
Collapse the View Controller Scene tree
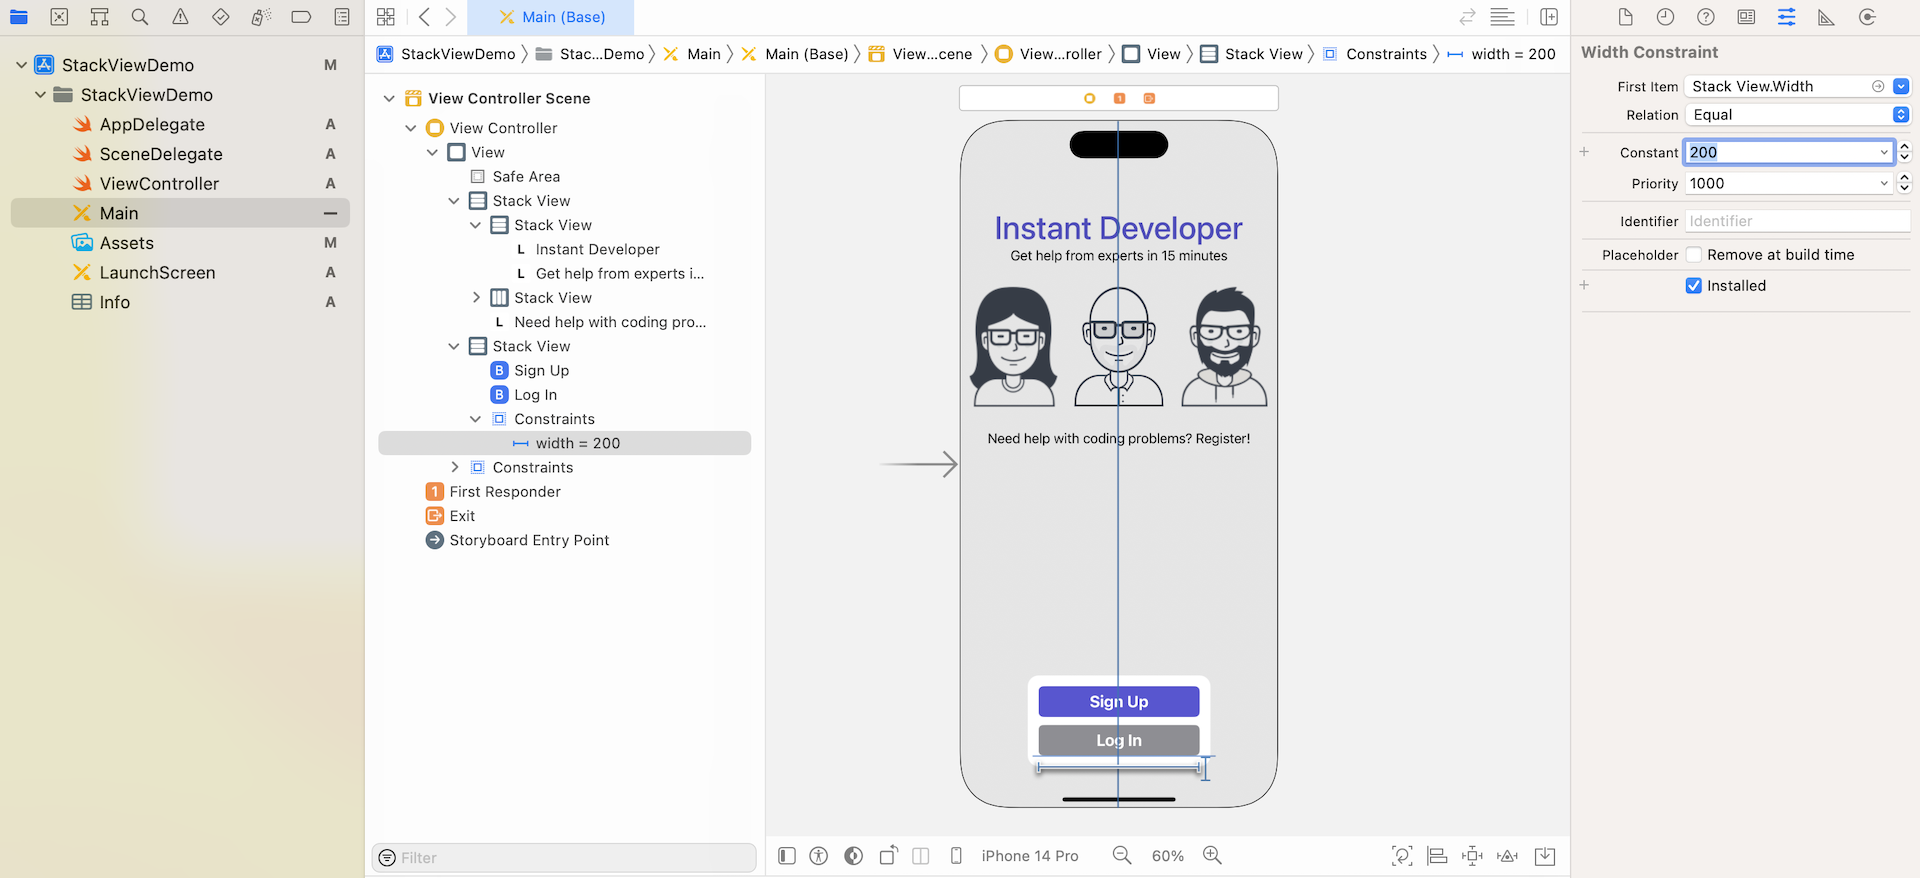coord(389,98)
